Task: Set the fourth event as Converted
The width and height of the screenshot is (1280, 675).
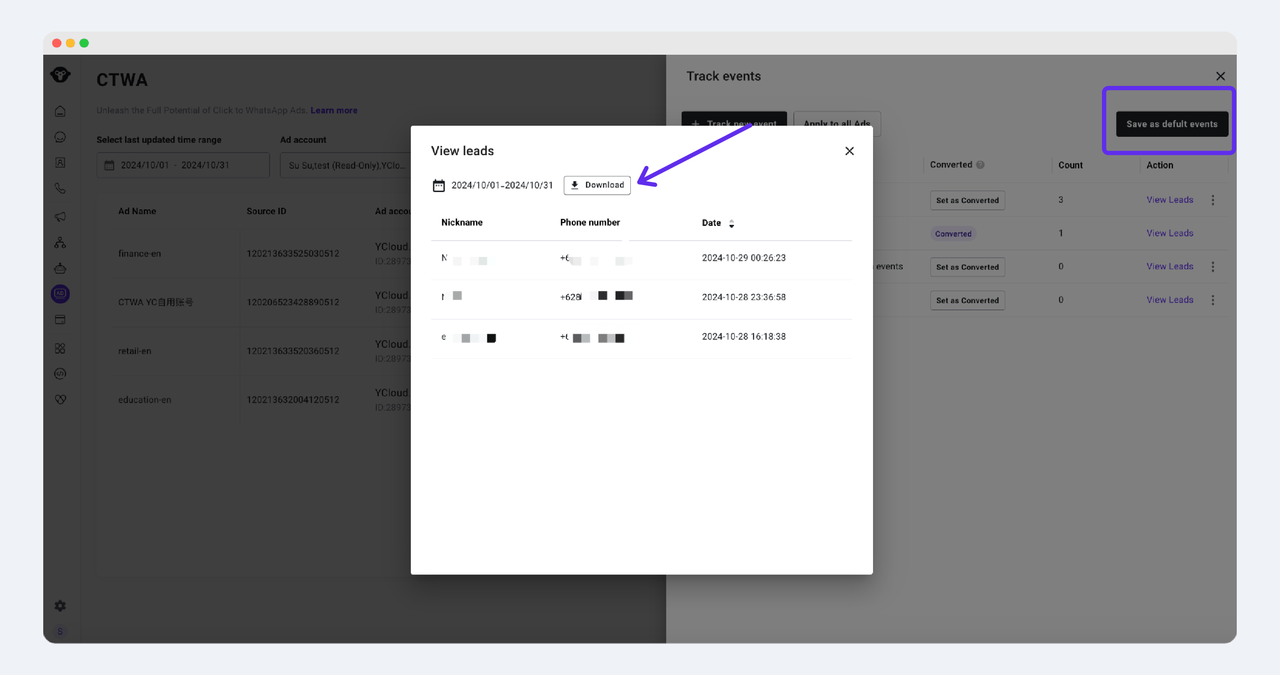Action: (967, 300)
